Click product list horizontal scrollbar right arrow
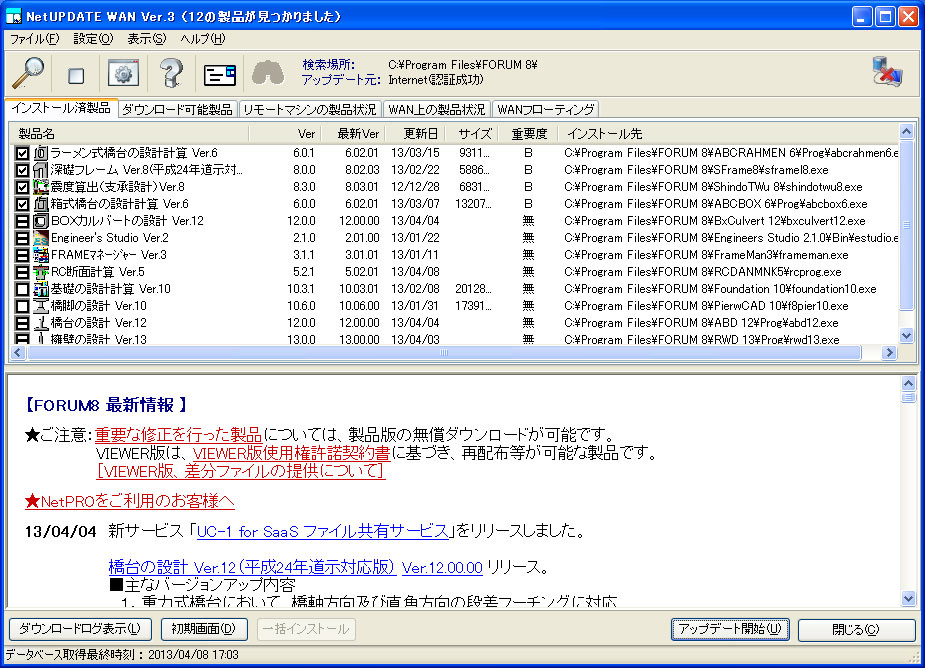The height and width of the screenshot is (668, 925). 889,353
